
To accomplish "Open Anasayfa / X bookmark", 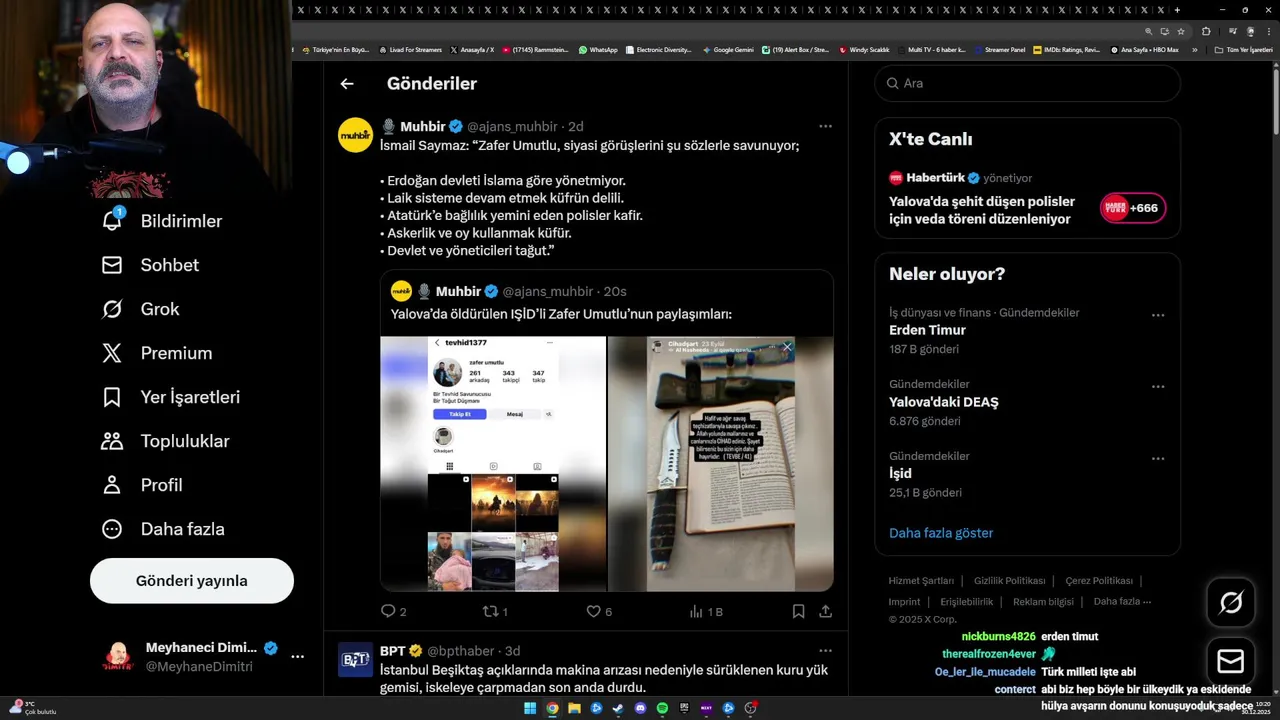I will click(471, 49).
